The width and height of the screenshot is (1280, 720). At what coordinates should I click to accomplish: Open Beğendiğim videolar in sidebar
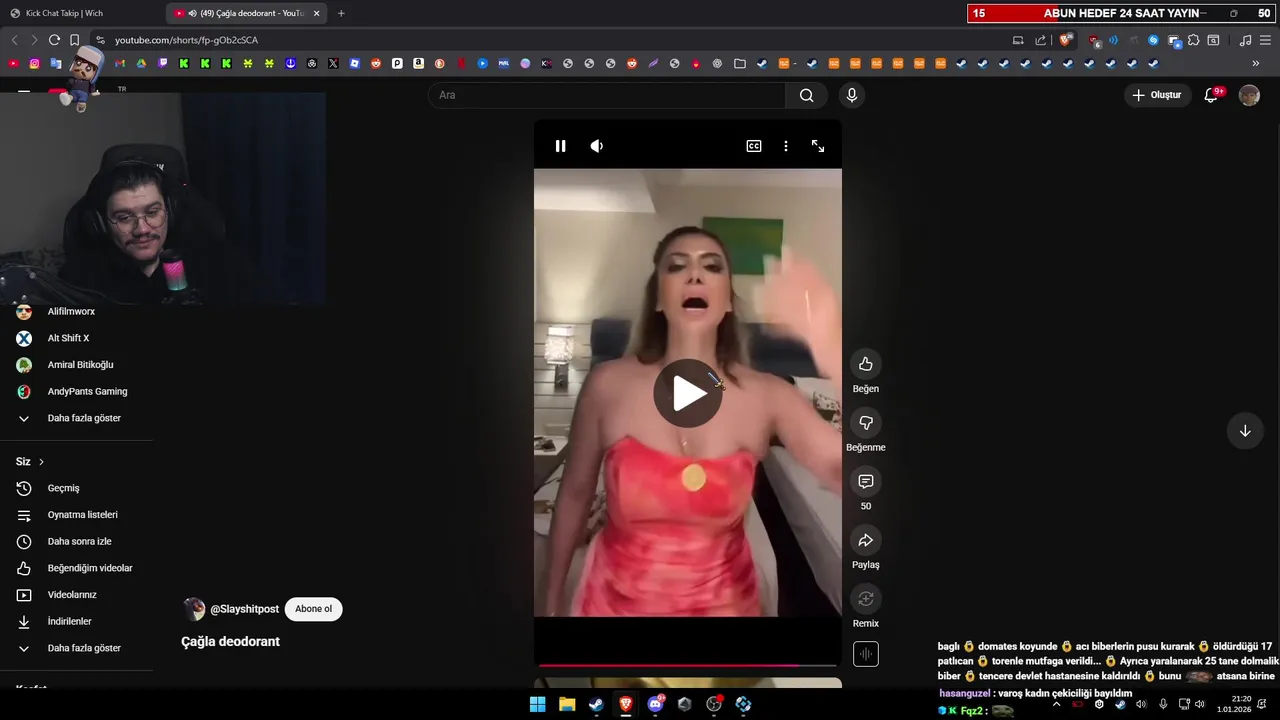click(x=90, y=568)
